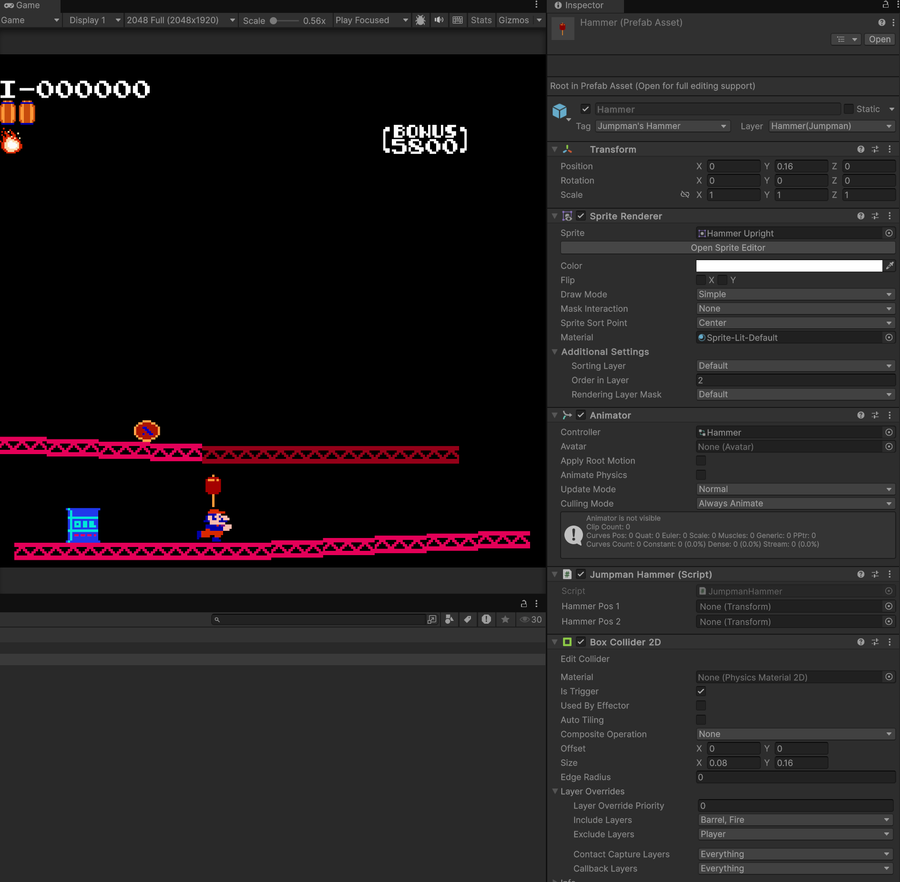900x882 pixels.
Task: Open object picker for Sprite field
Action: (x=889, y=233)
